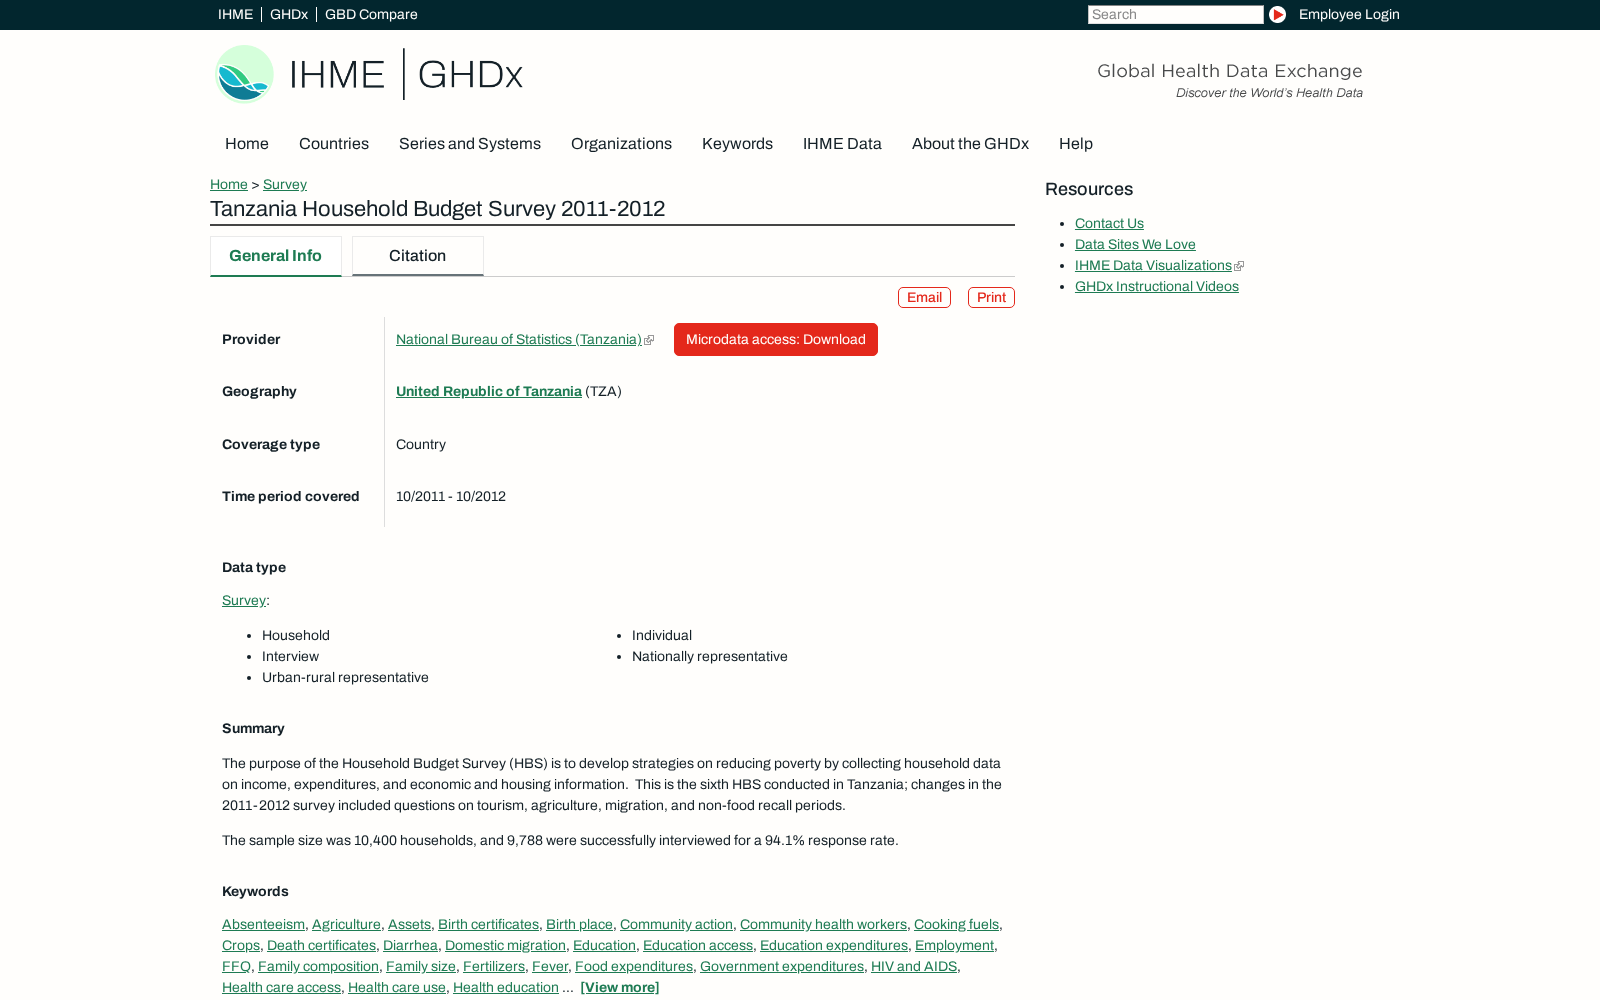Expand keywords with View more
This screenshot has height=1000, width=1600.
tap(620, 988)
